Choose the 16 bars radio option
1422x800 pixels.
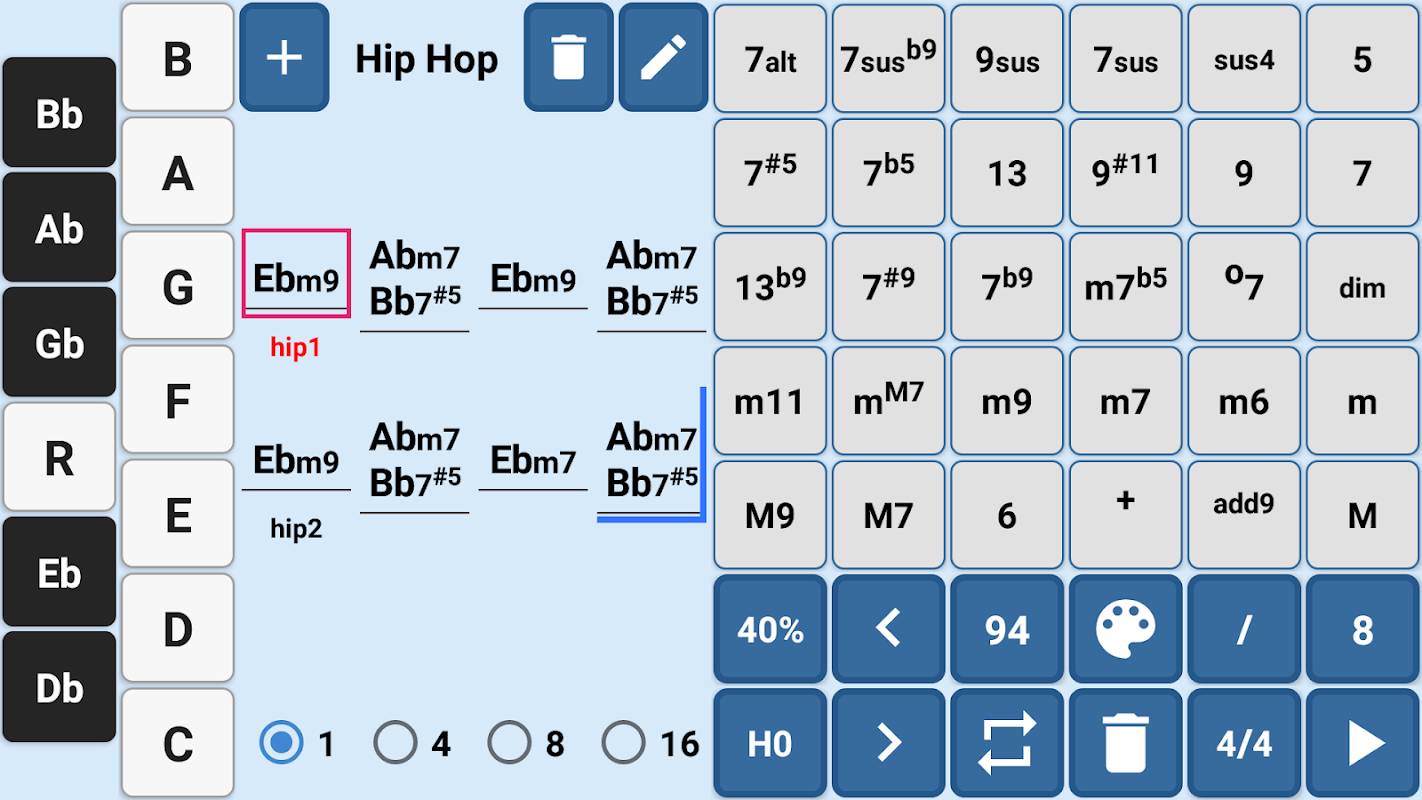(x=623, y=743)
